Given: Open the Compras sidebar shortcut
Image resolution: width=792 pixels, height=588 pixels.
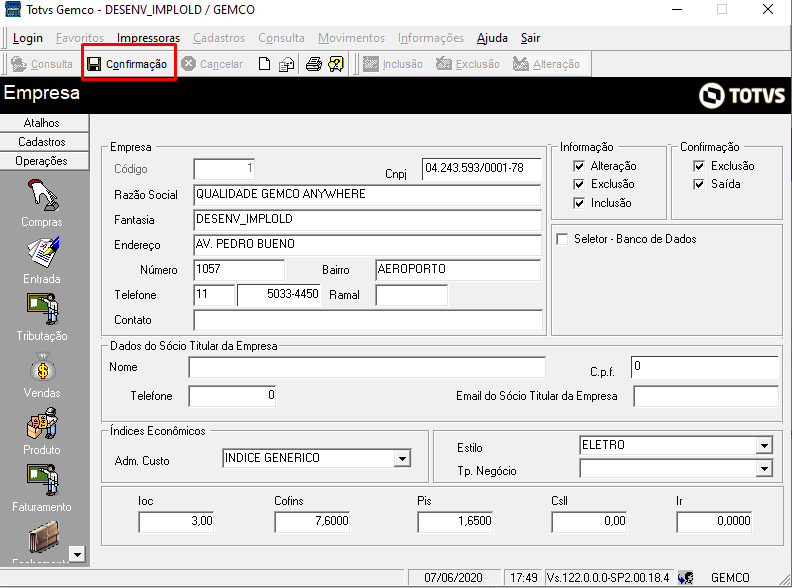Looking at the screenshot, I should (42, 204).
